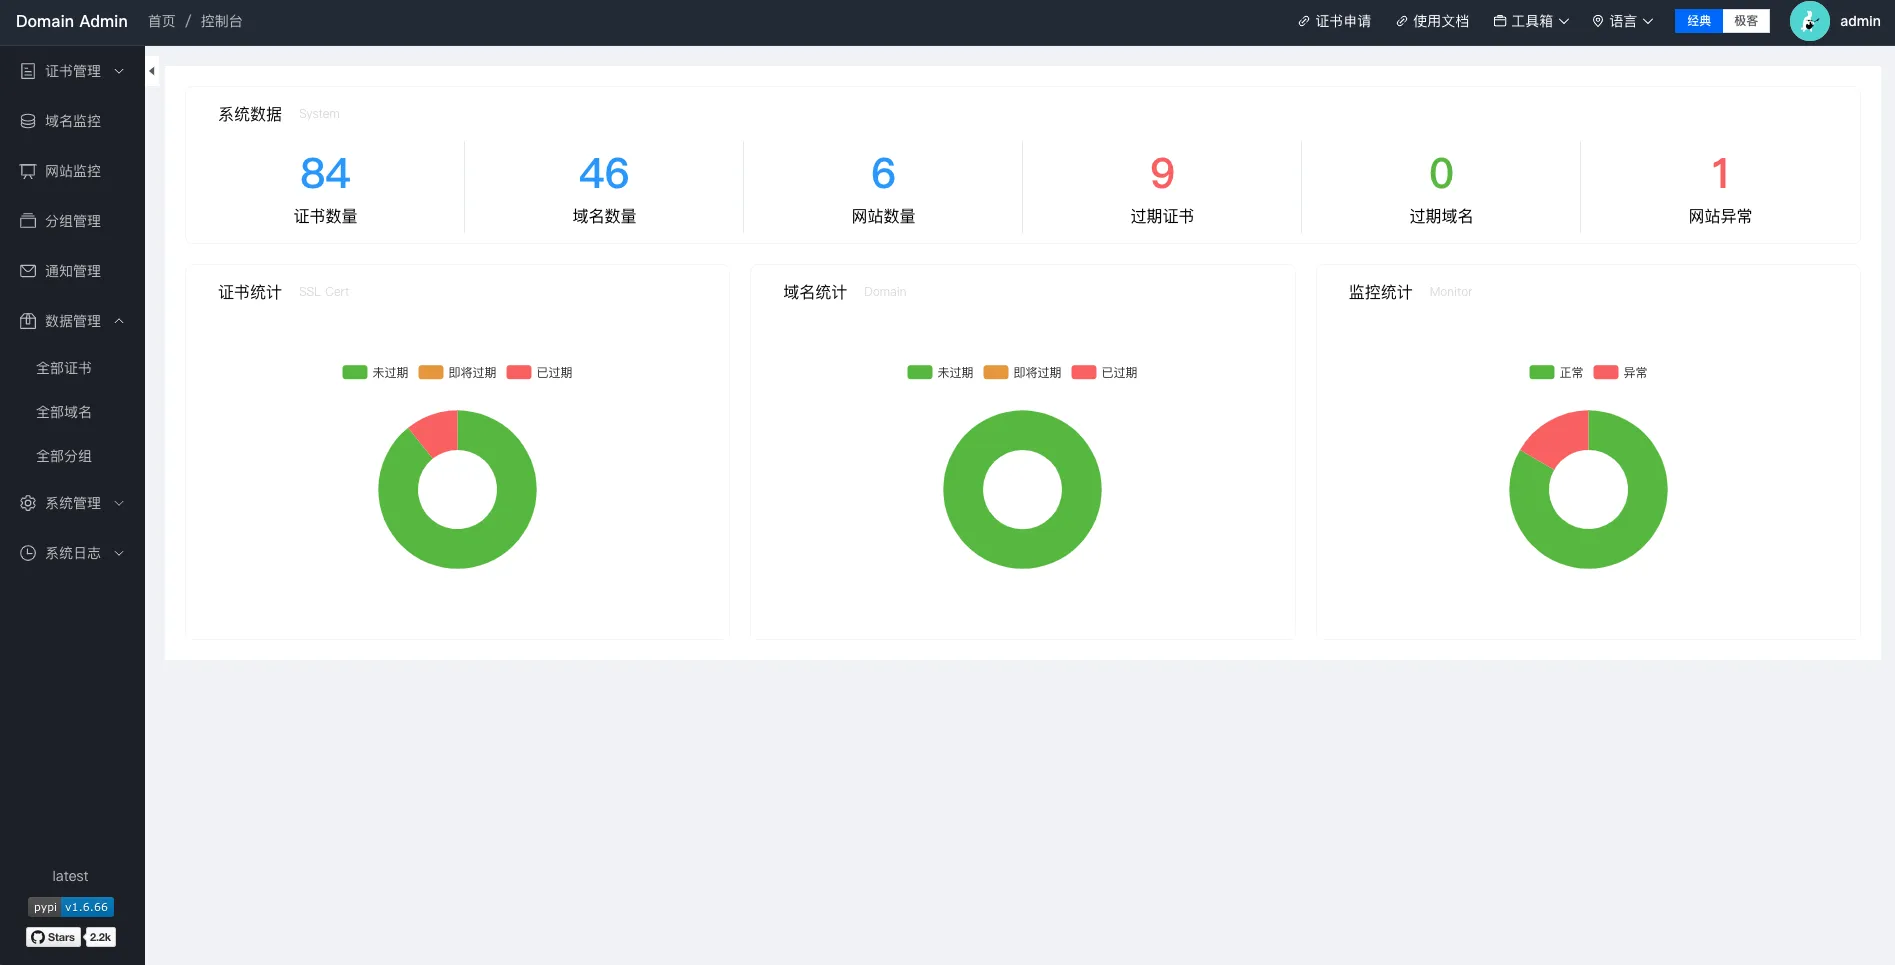Image resolution: width=1895 pixels, height=965 pixels.
Task: Open the 工具箱 dropdown
Action: pos(1531,21)
